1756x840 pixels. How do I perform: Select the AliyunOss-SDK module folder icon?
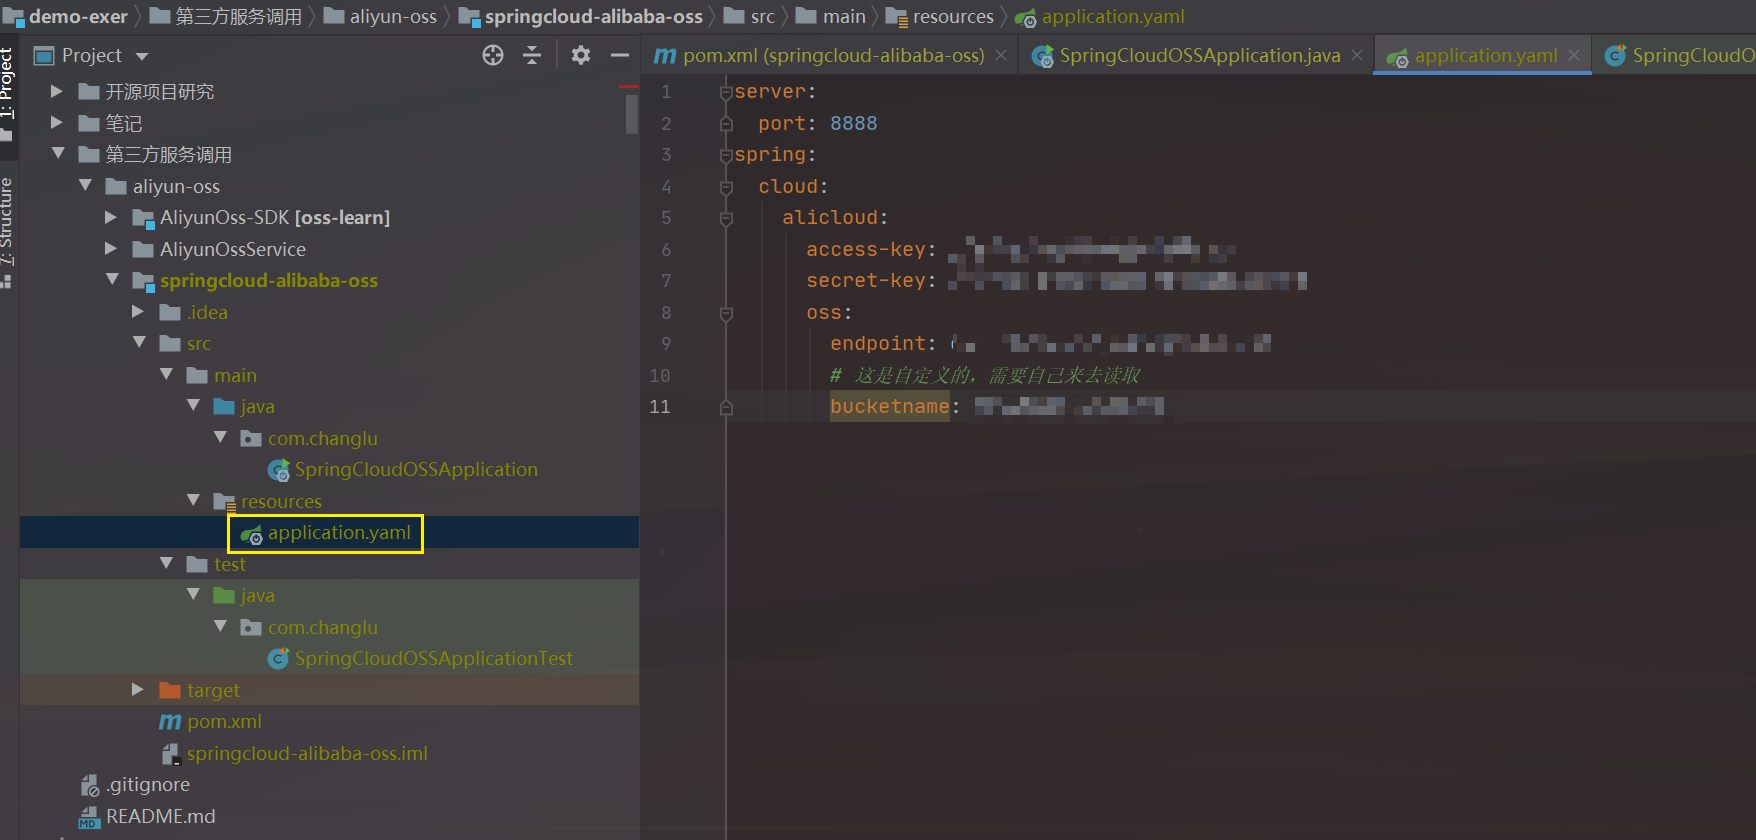[143, 218]
